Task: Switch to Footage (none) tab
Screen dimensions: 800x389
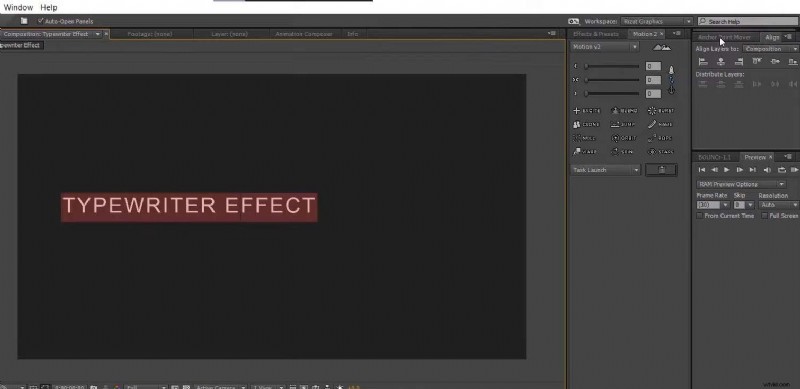Action: coord(150,34)
